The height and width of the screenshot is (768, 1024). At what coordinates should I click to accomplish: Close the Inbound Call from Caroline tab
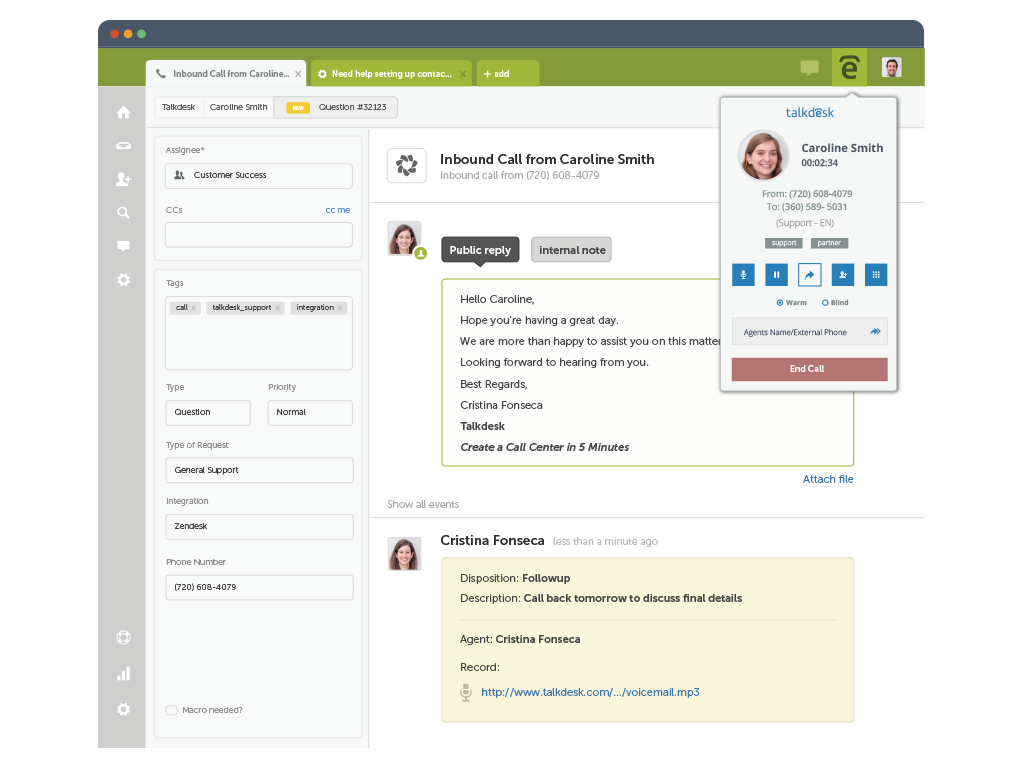tap(298, 74)
